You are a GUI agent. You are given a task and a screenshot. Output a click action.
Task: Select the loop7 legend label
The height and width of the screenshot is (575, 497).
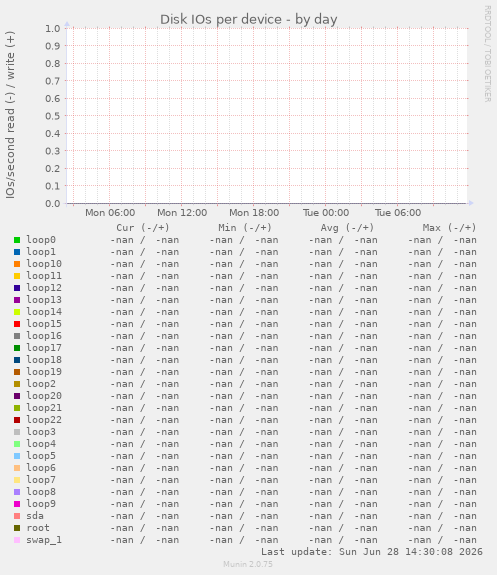pos(41,480)
